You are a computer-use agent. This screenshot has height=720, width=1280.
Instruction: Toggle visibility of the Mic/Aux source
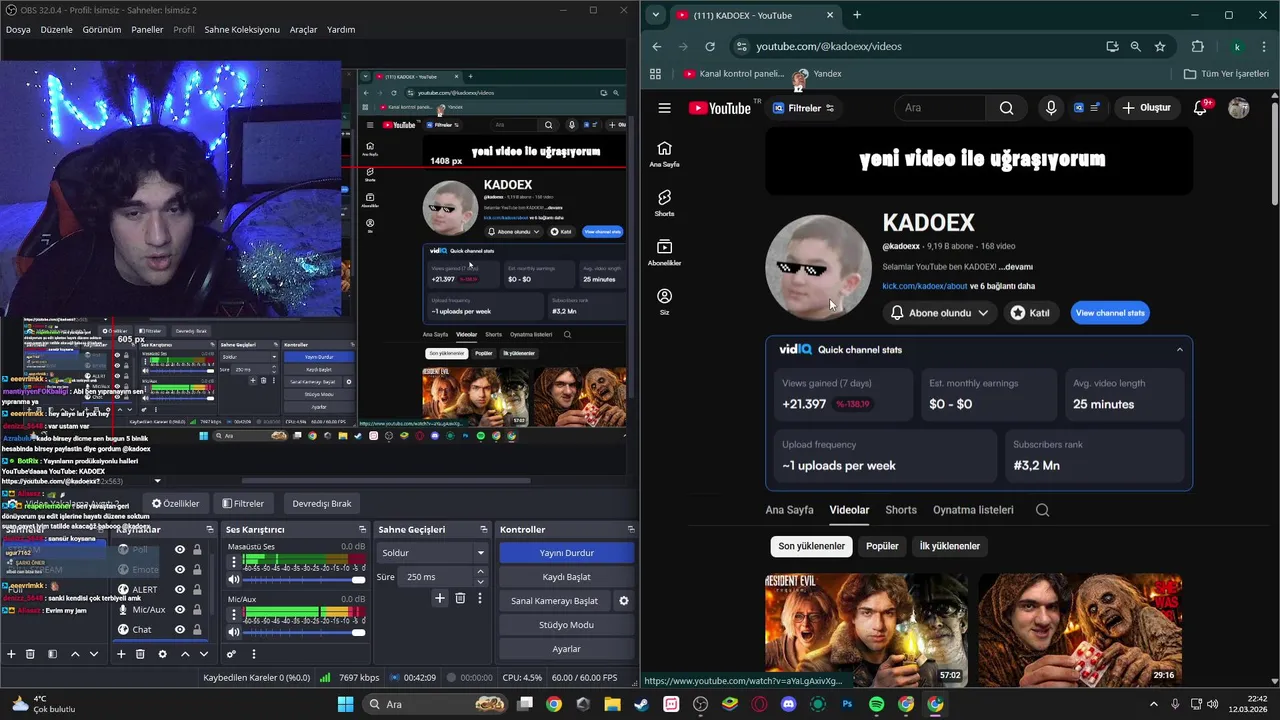click(x=180, y=610)
